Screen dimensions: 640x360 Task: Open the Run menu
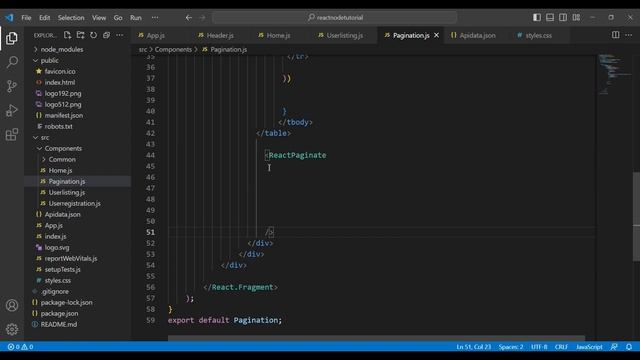click(136, 18)
